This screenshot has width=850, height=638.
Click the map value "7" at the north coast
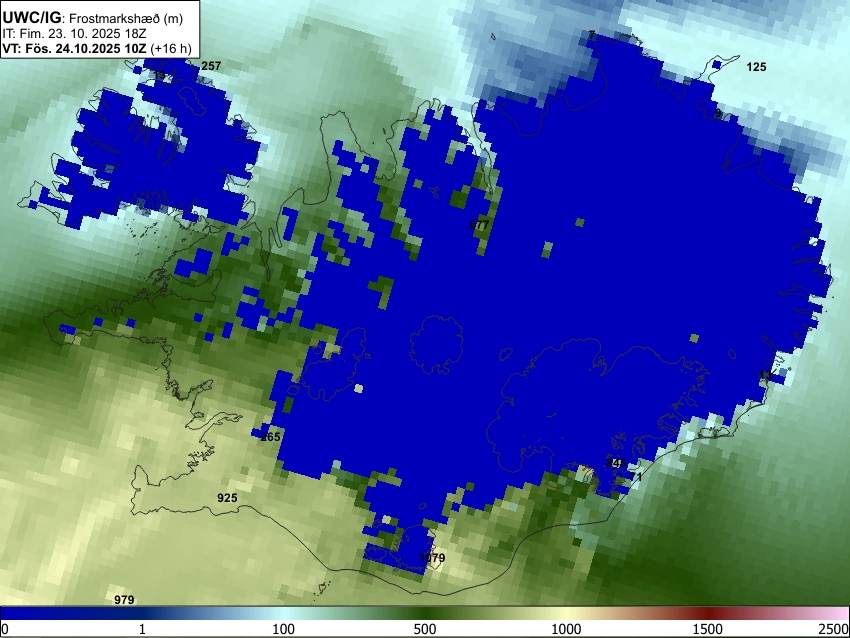point(592,35)
